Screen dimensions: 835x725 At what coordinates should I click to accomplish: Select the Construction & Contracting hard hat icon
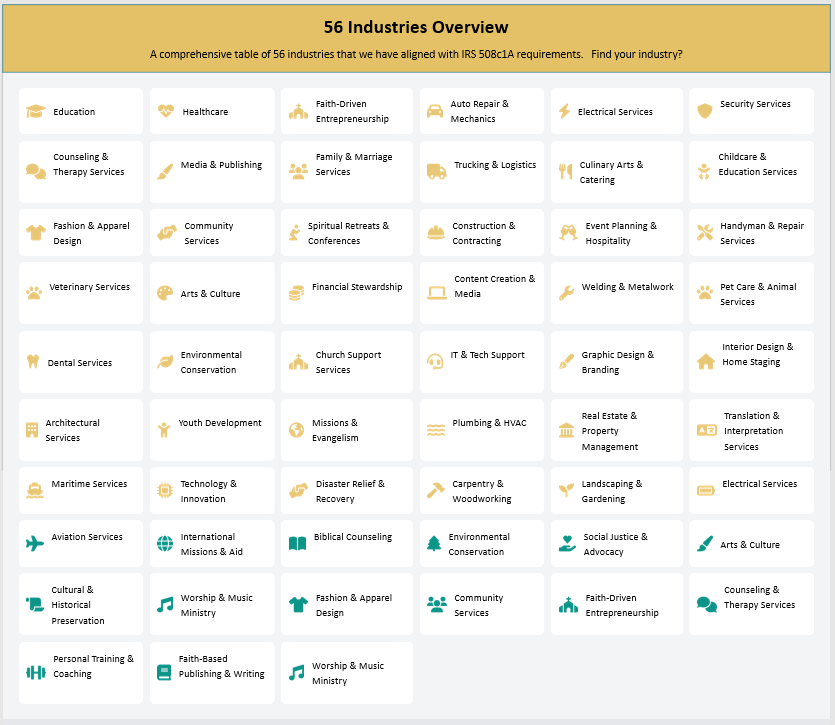coord(436,233)
